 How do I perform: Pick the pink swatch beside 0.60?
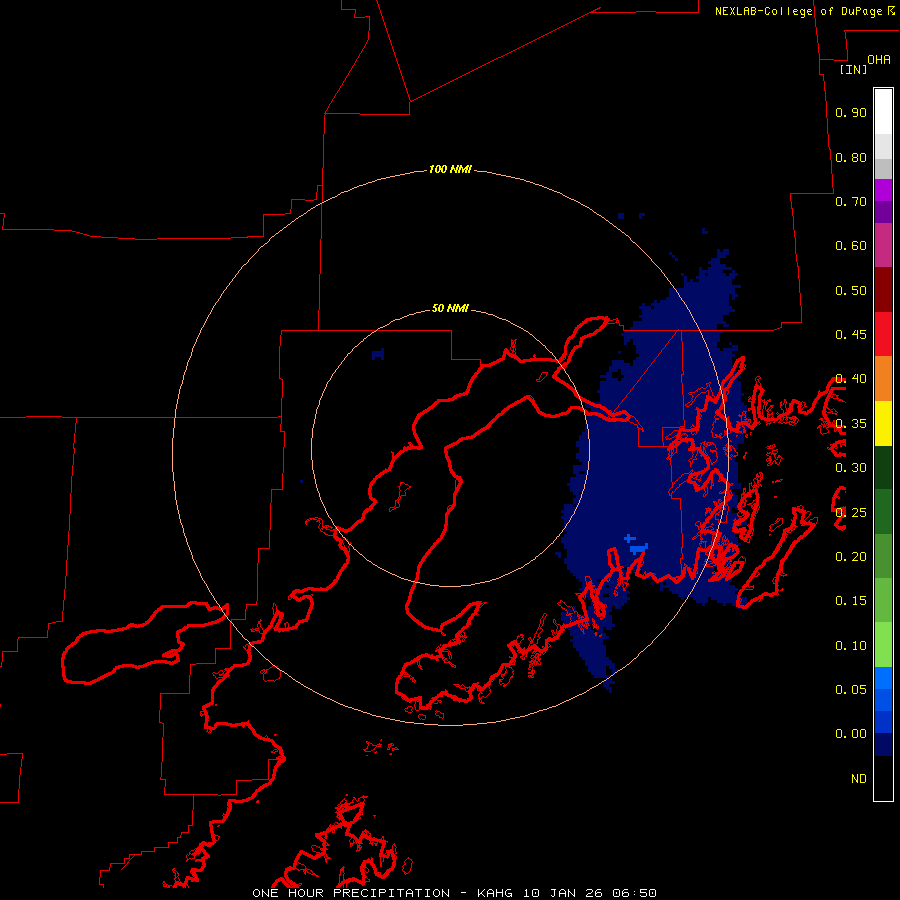[x=883, y=245]
